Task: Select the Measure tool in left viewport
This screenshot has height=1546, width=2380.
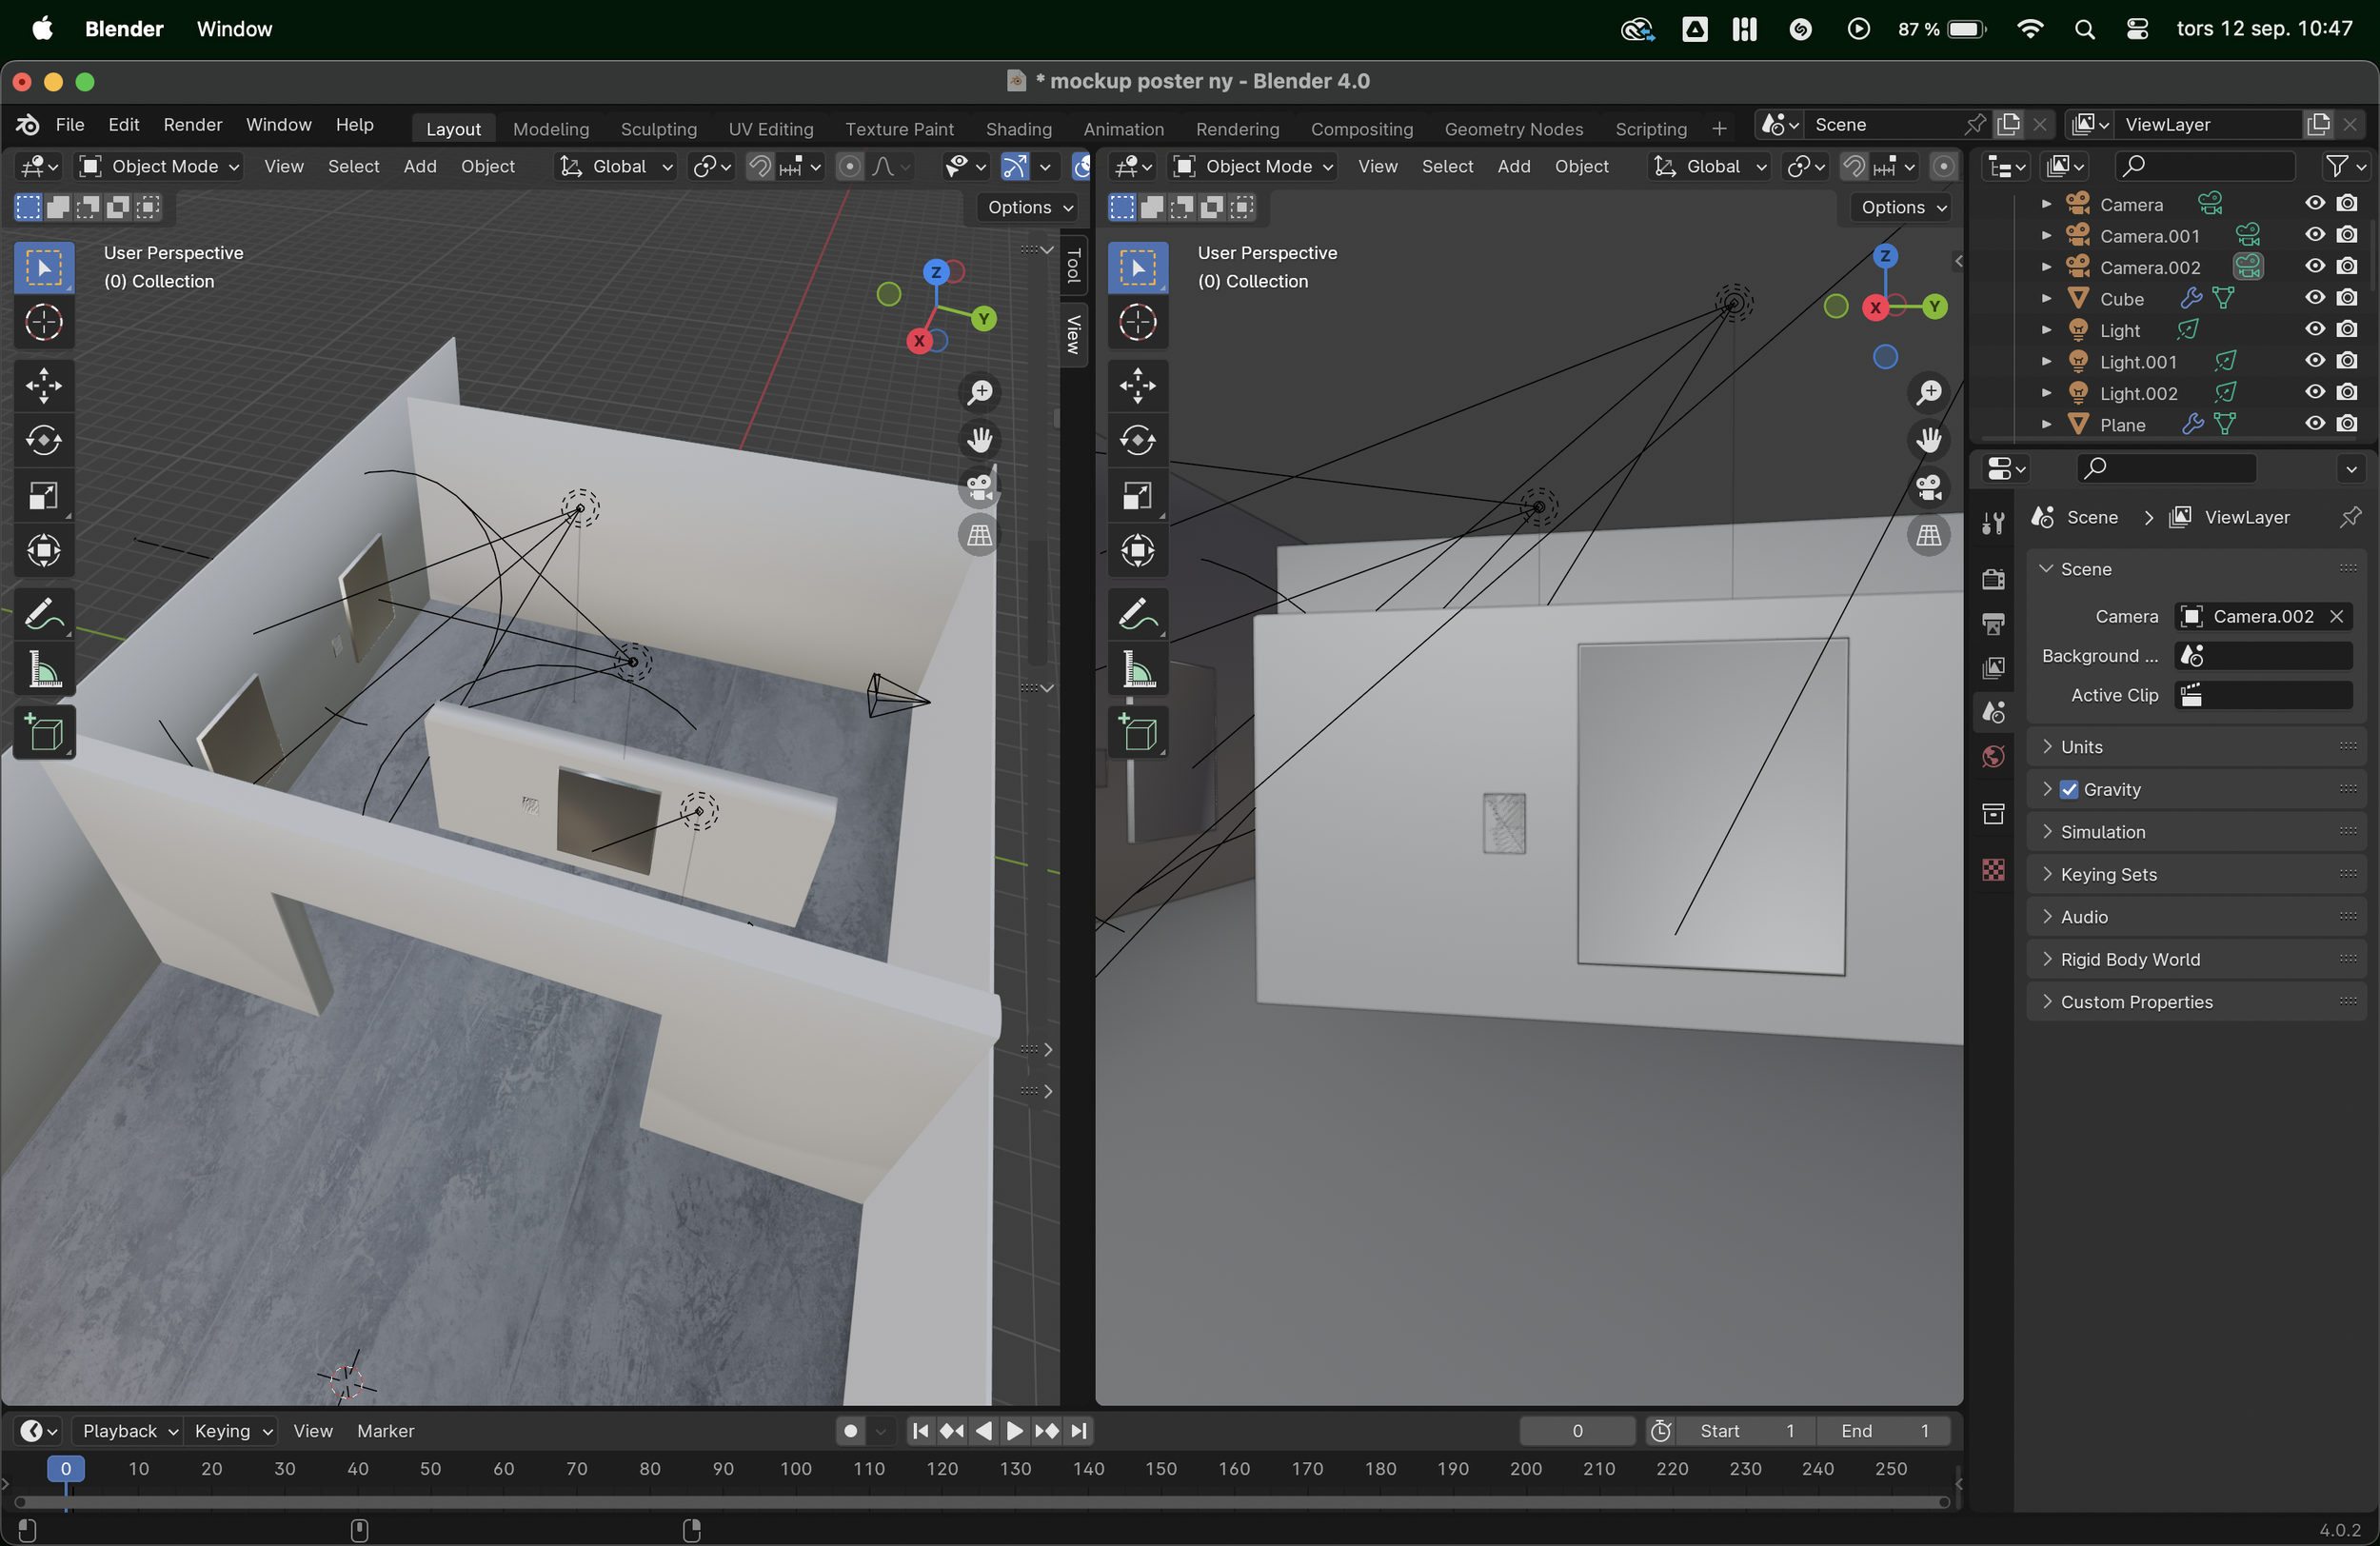Action: pos(43,670)
